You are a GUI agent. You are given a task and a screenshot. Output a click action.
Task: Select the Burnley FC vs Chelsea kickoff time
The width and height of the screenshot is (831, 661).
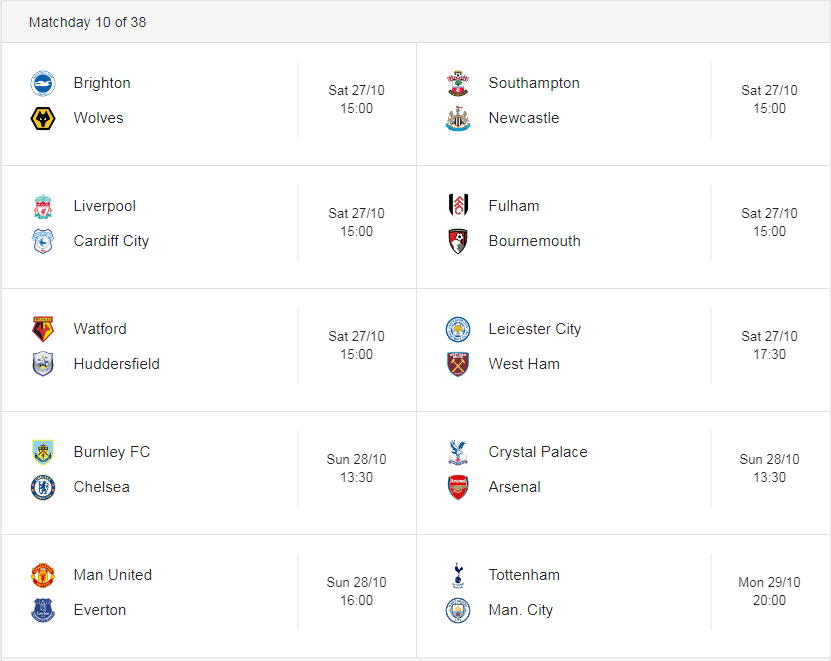click(356, 469)
